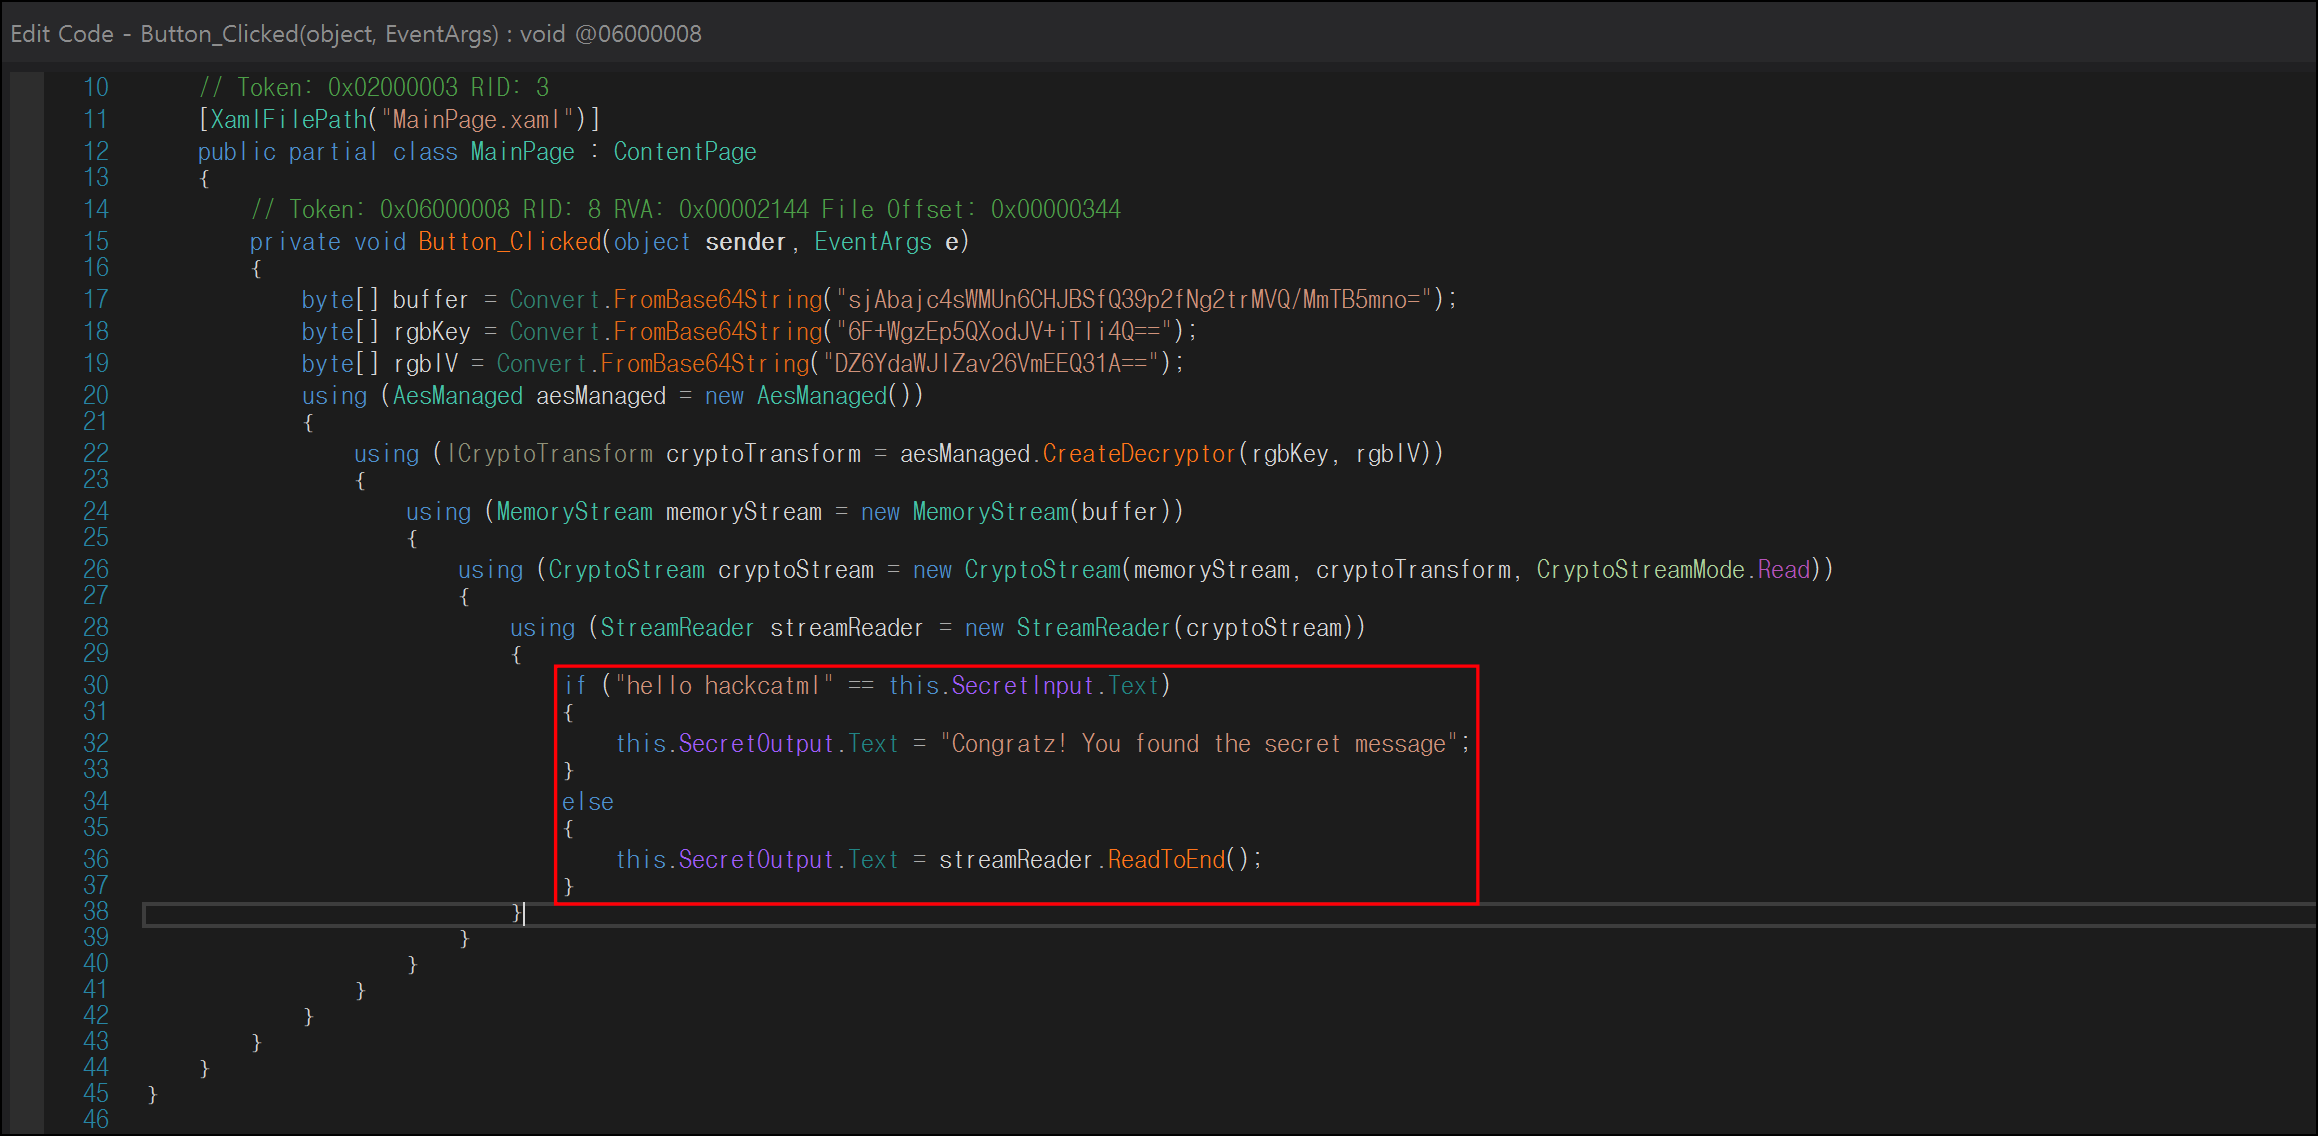Click the MainPage class name
This screenshot has height=1136, width=2318.
point(522,152)
